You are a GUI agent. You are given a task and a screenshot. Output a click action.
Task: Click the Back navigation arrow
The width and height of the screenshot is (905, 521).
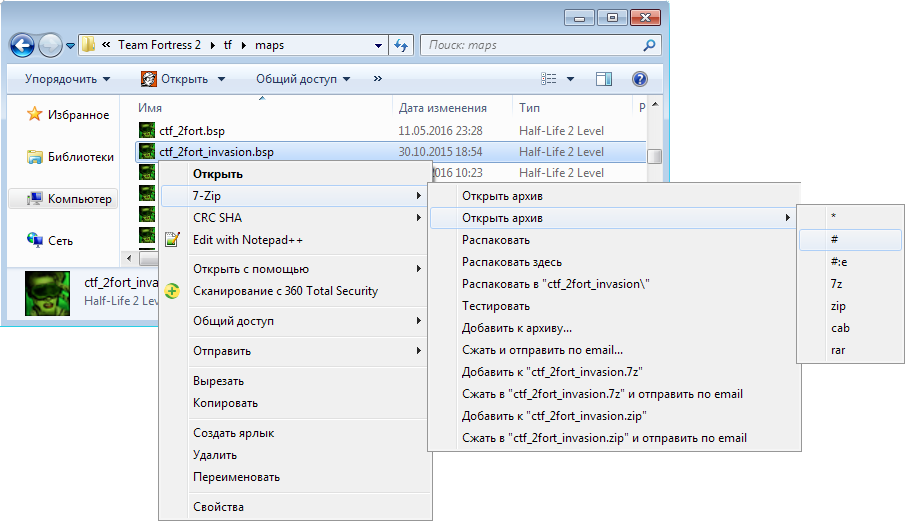pos(23,45)
